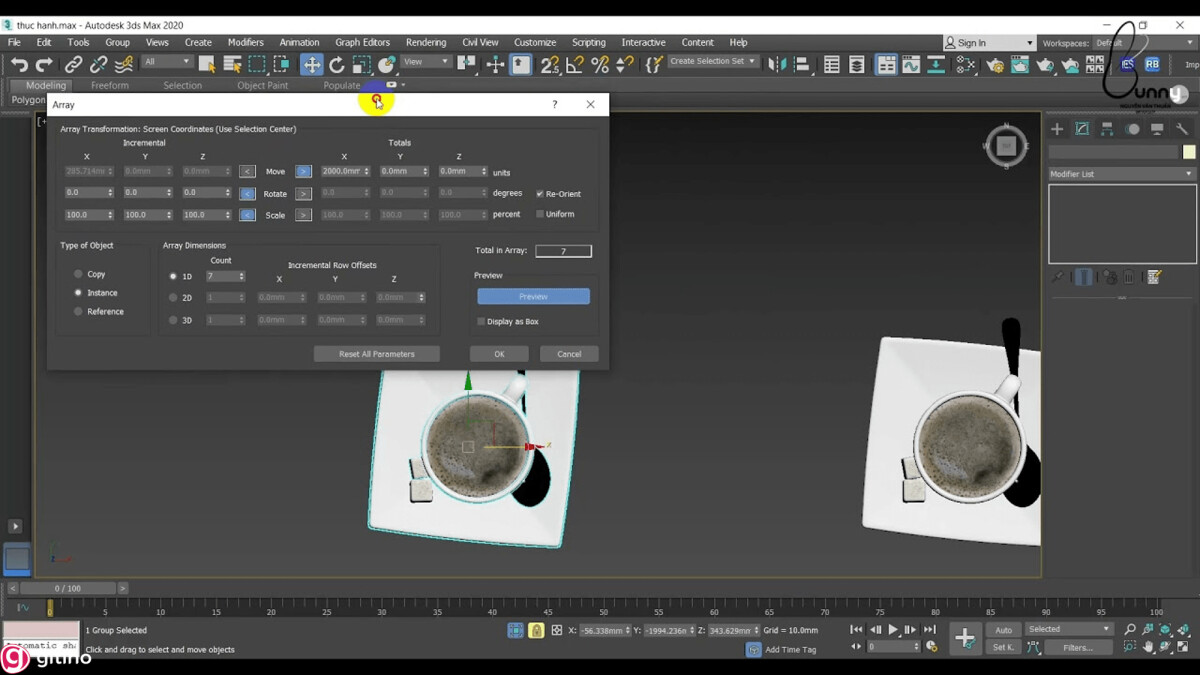
Task: Open the Workspaces dropdown
Action: point(1145,42)
